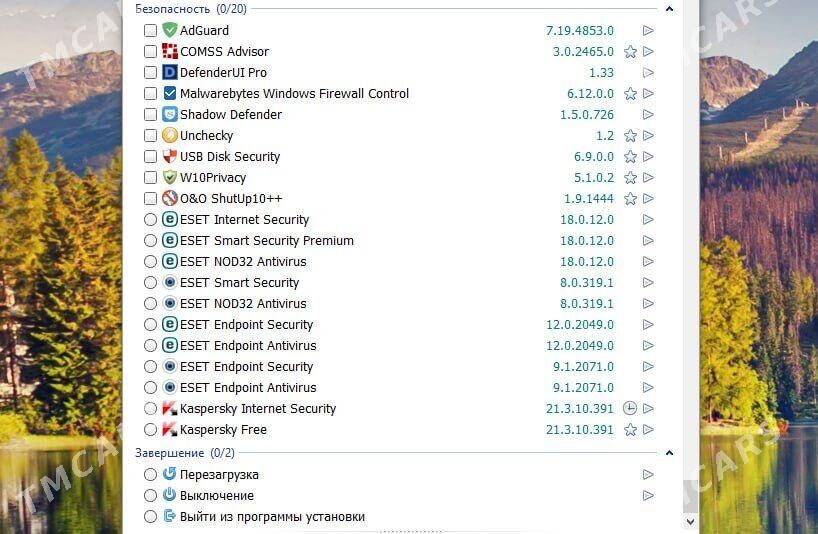The image size is (818, 534).
Task: Enable the Malwarebytes Windows Firewall Control checkbox
Action: (x=150, y=93)
